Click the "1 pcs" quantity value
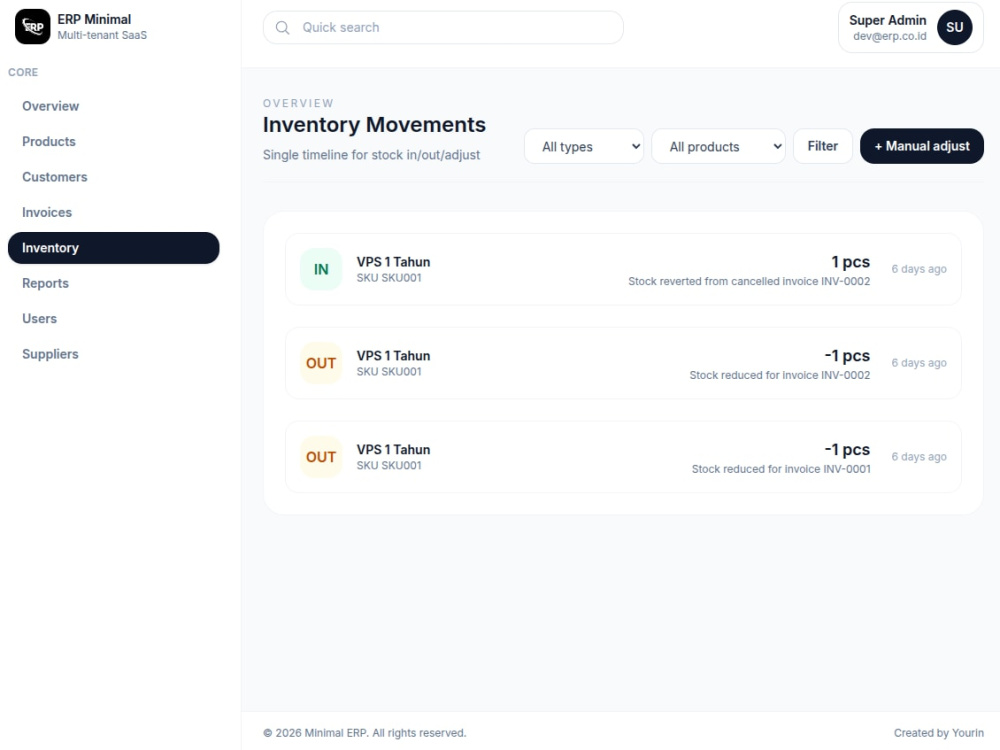The width and height of the screenshot is (1000, 750). click(850, 262)
